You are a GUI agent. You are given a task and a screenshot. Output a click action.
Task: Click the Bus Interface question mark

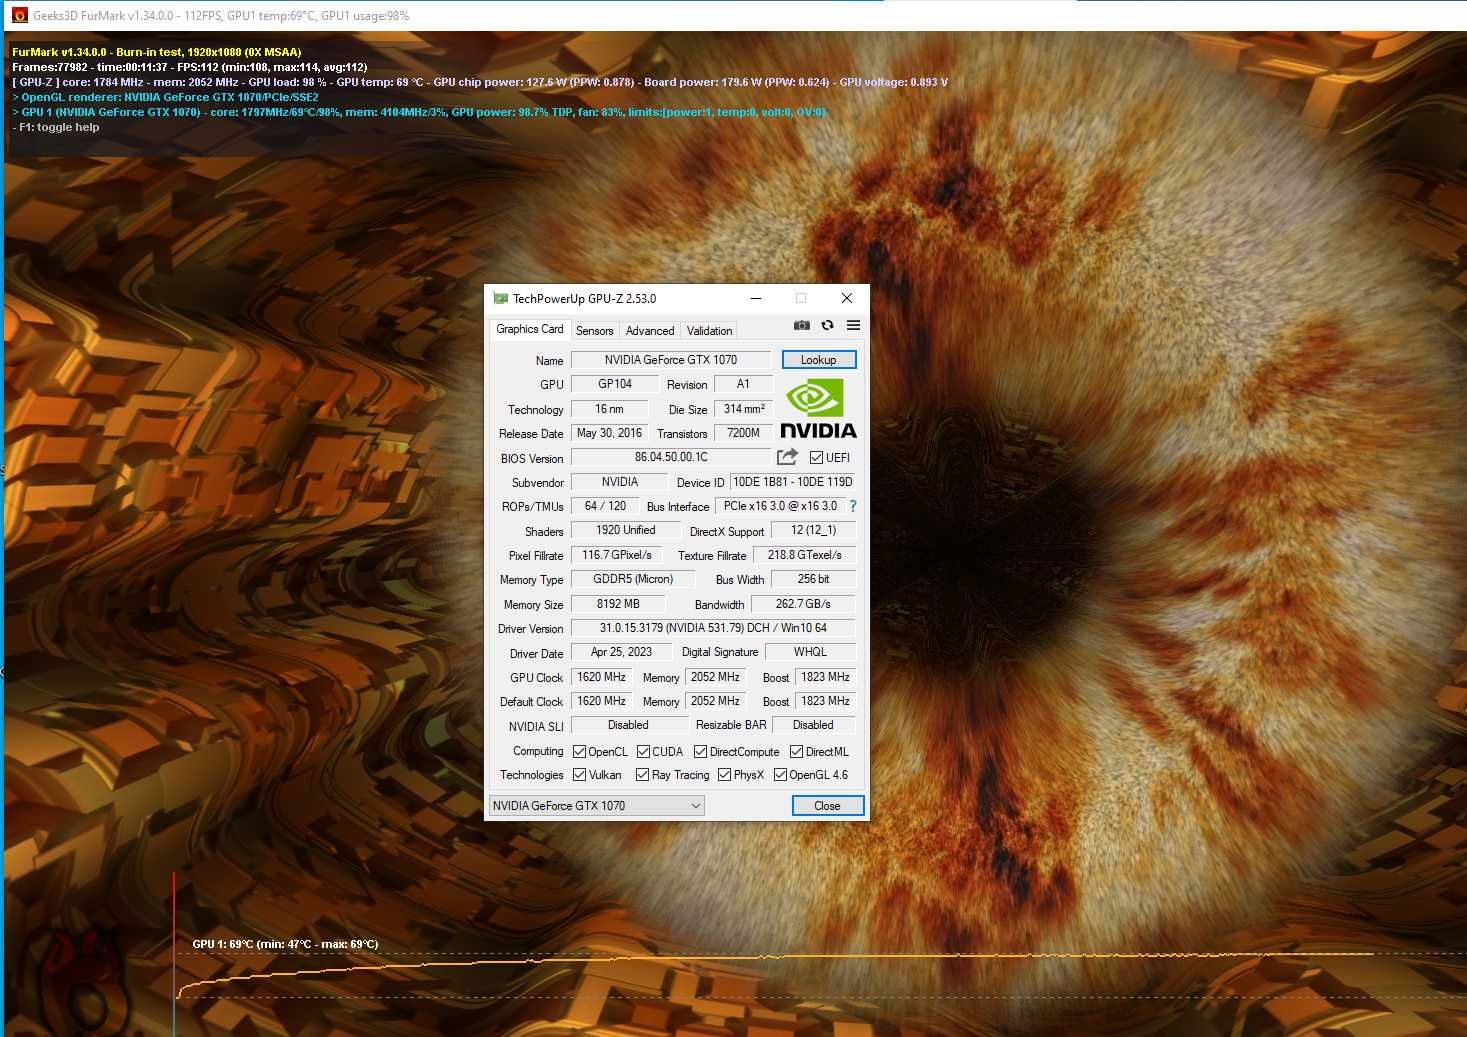pyautogui.click(x=853, y=506)
